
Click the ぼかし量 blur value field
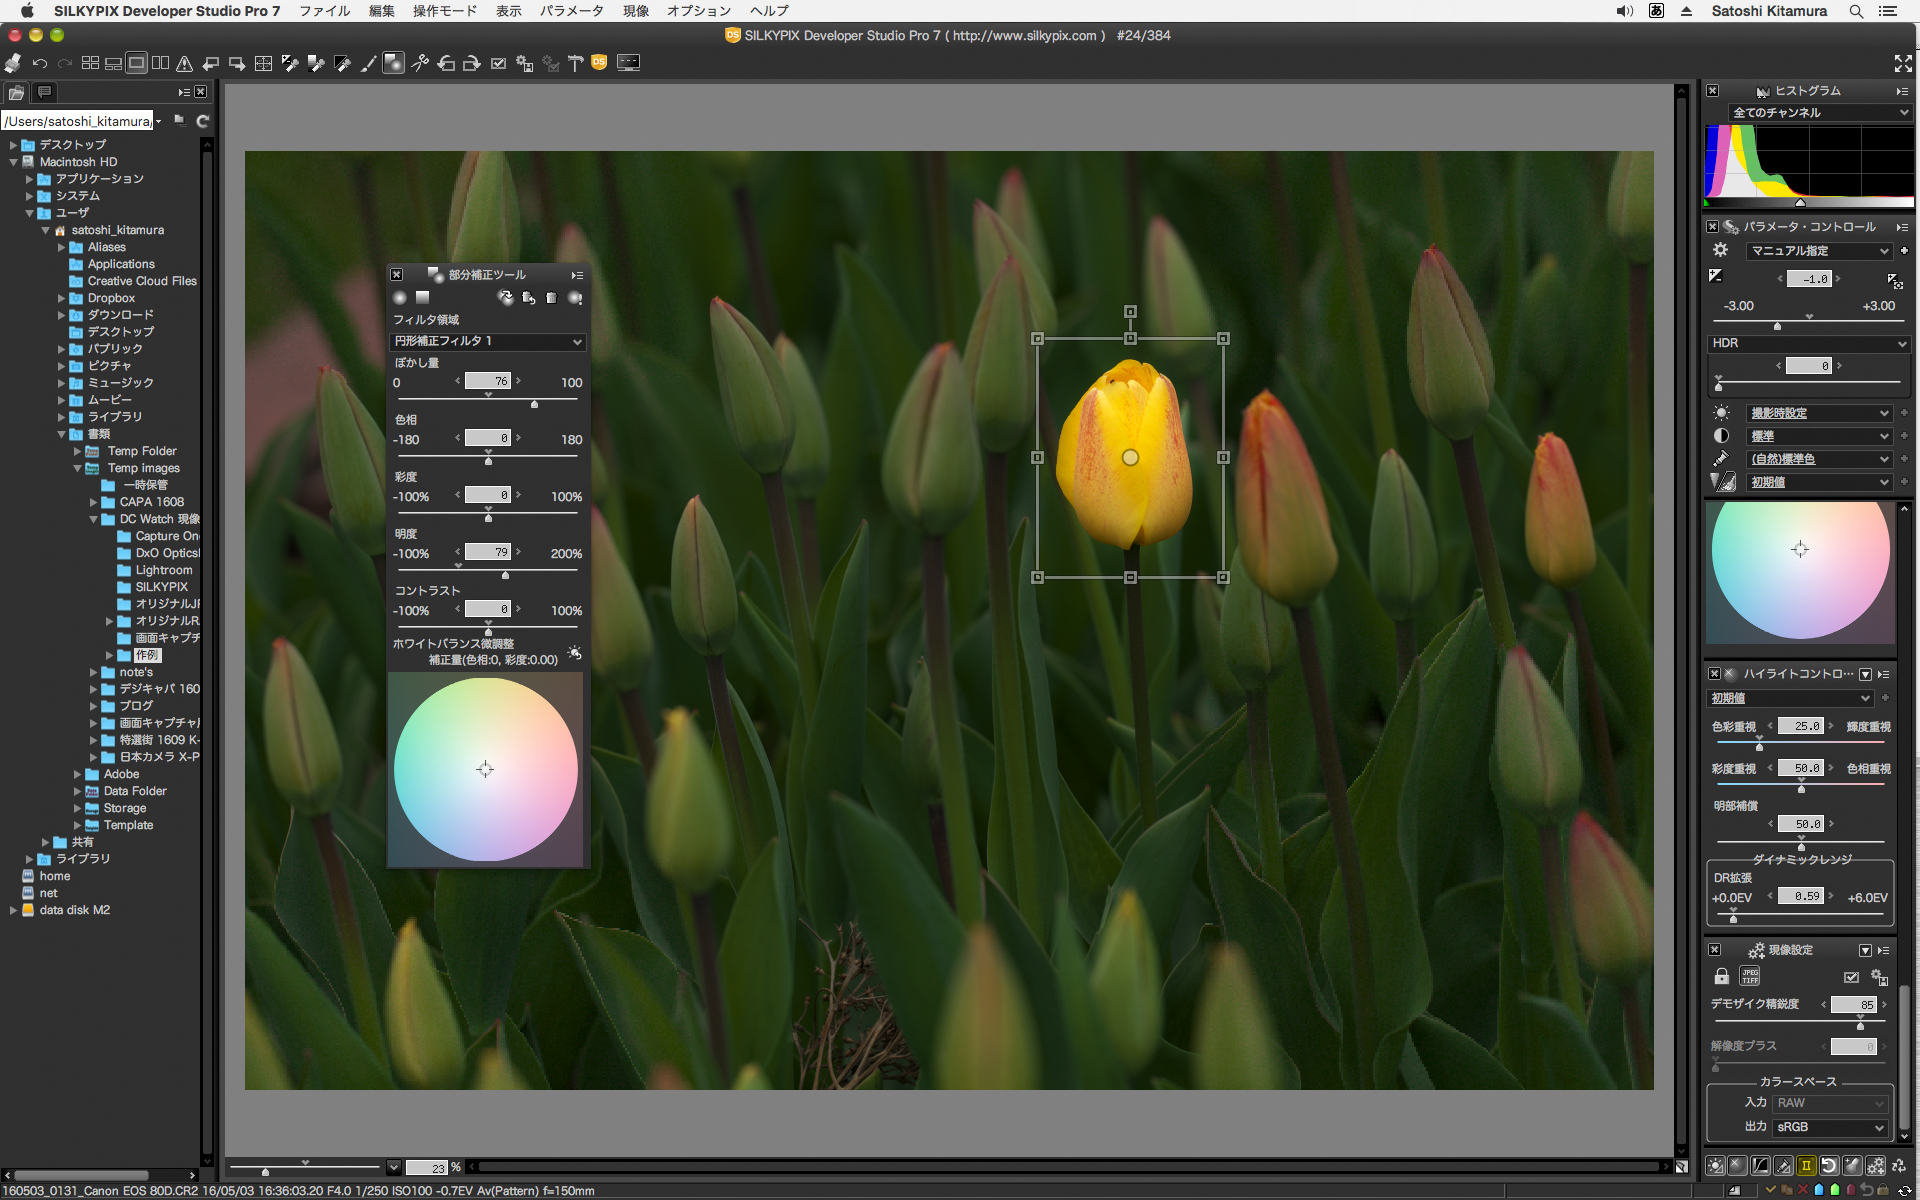pos(489,381)
